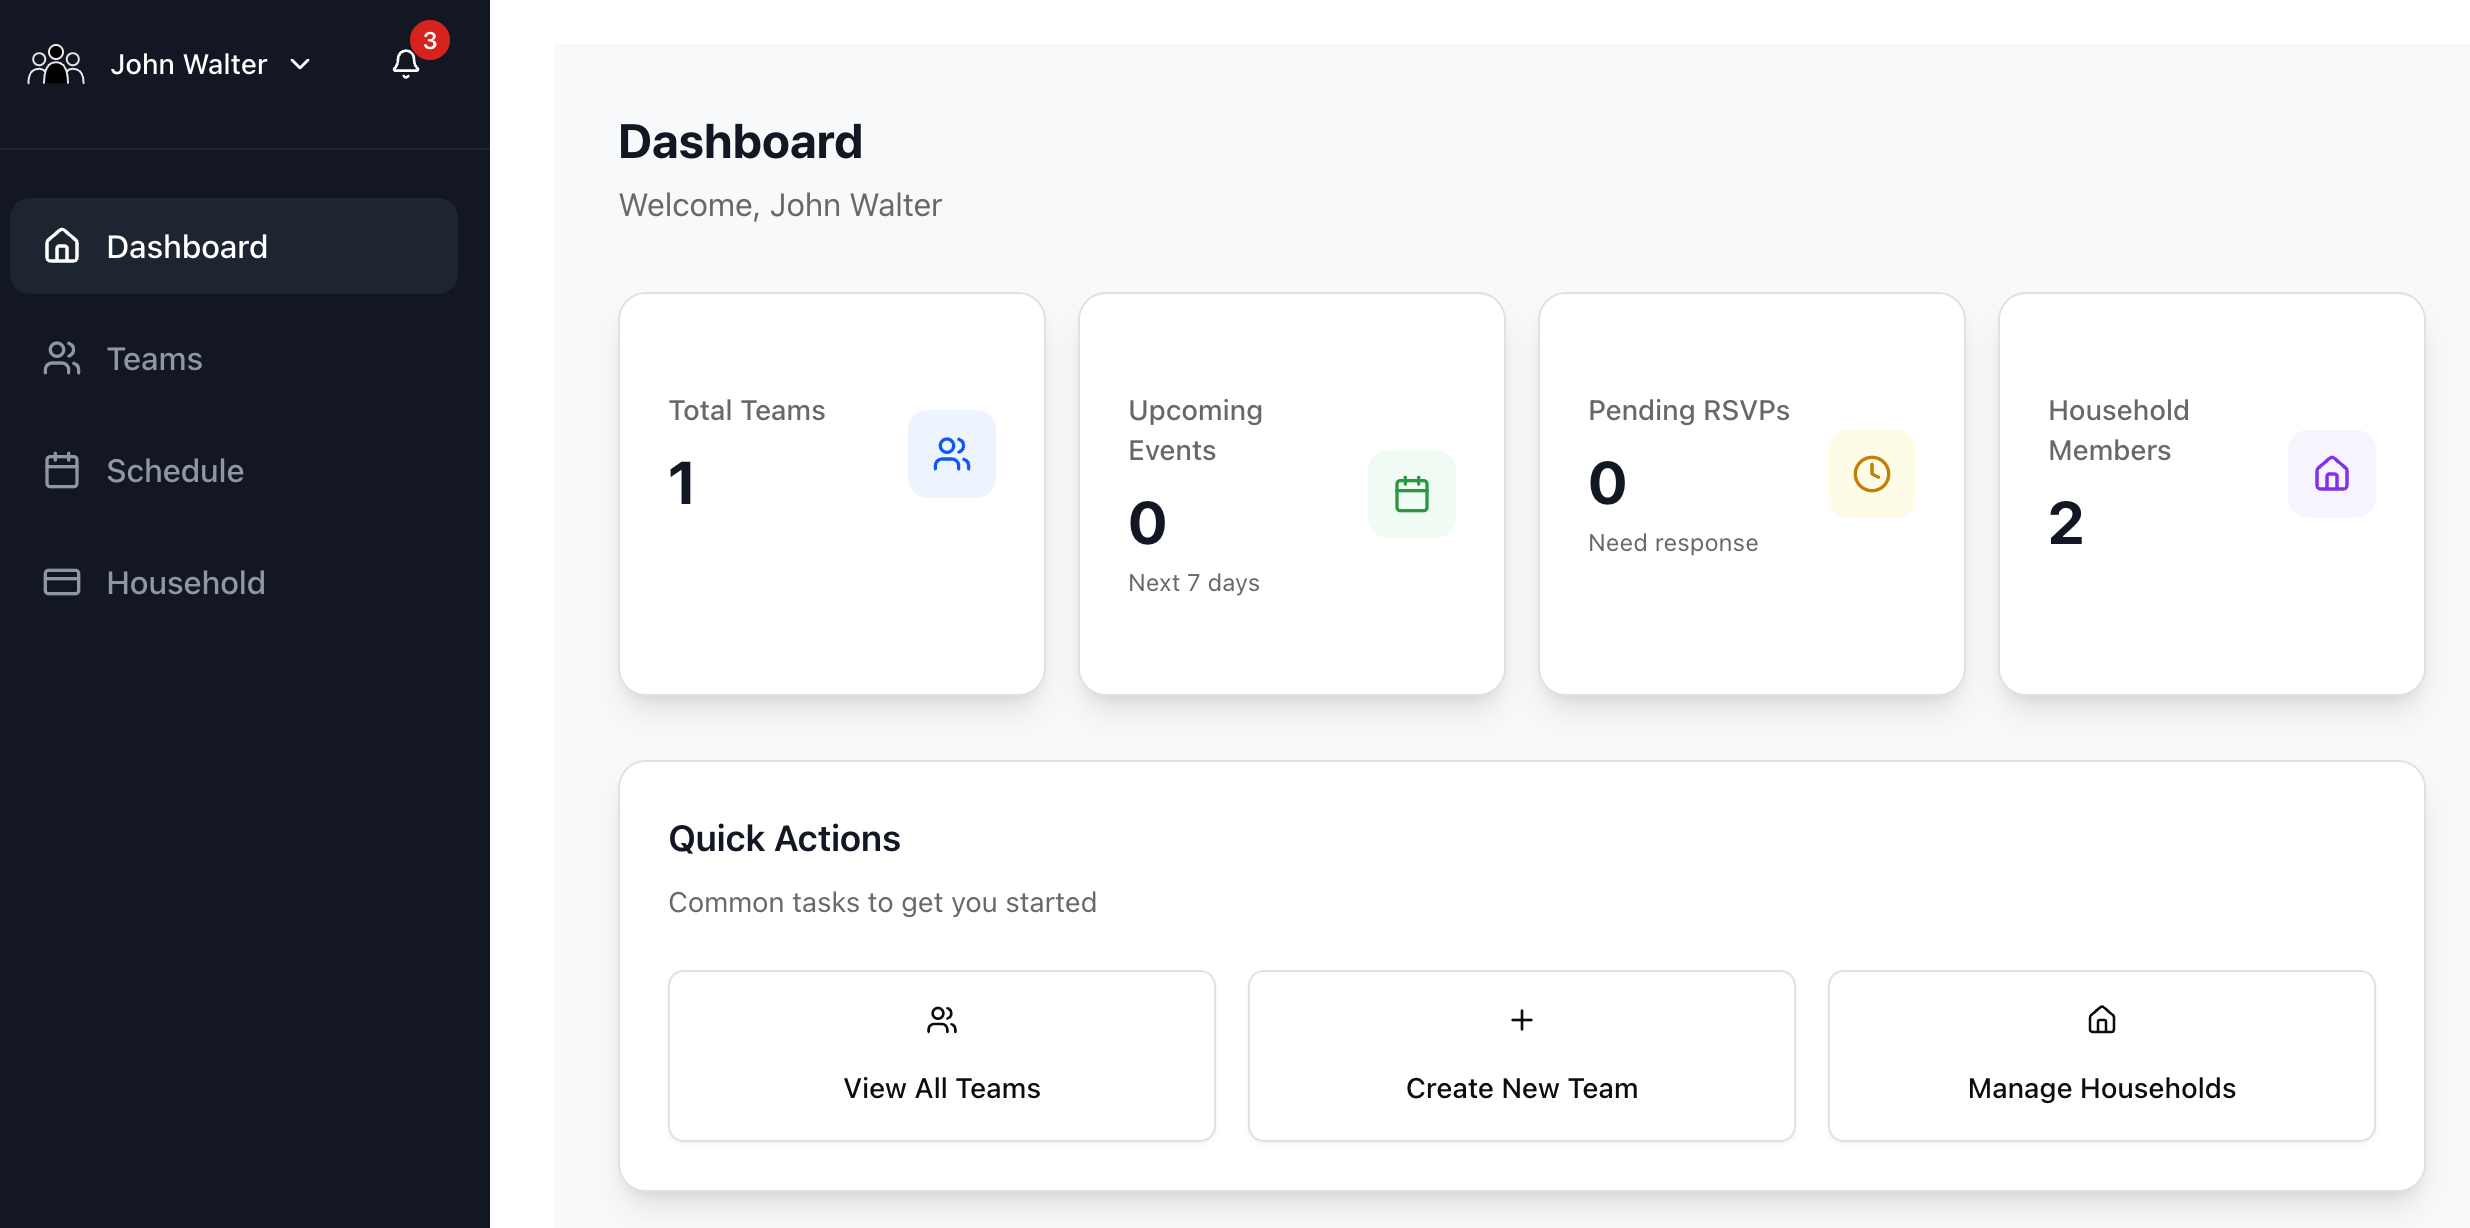Click the notification bell icon
This screenshot has height=1228, width=2470.
tap(405, 65)
